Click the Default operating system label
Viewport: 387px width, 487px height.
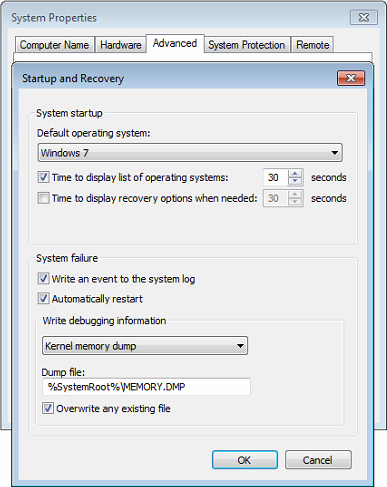click(94, 133)
